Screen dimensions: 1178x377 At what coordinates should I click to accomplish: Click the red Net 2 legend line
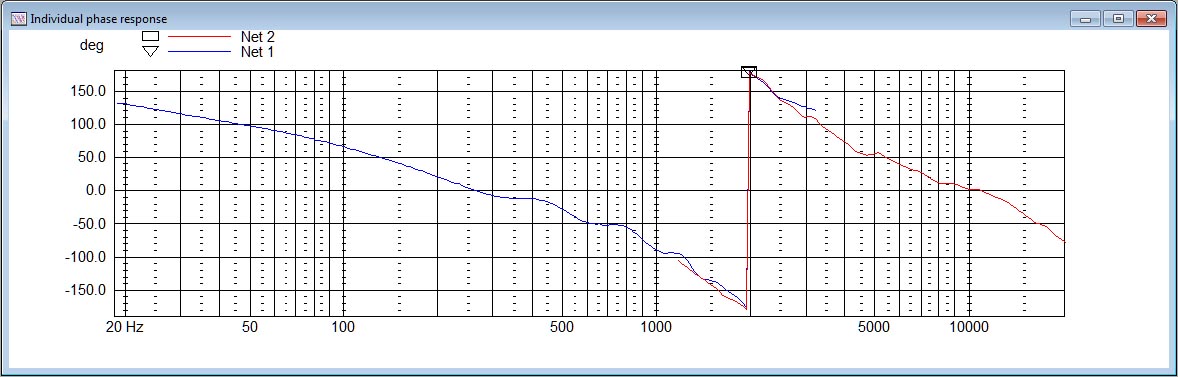pos(198,36)
